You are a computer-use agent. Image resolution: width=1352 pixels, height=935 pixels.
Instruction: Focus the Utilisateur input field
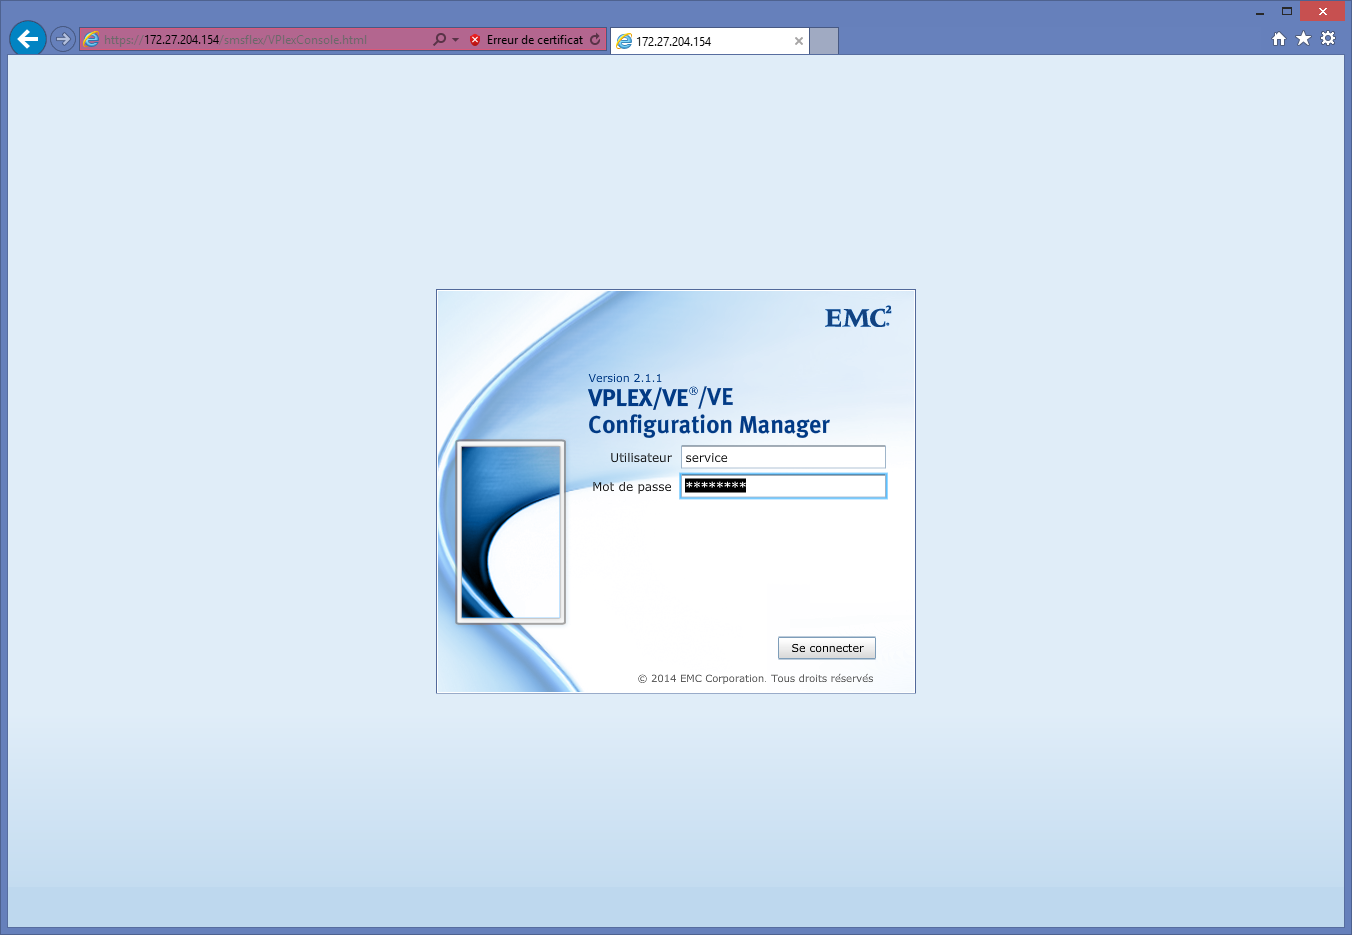(783, 457)
